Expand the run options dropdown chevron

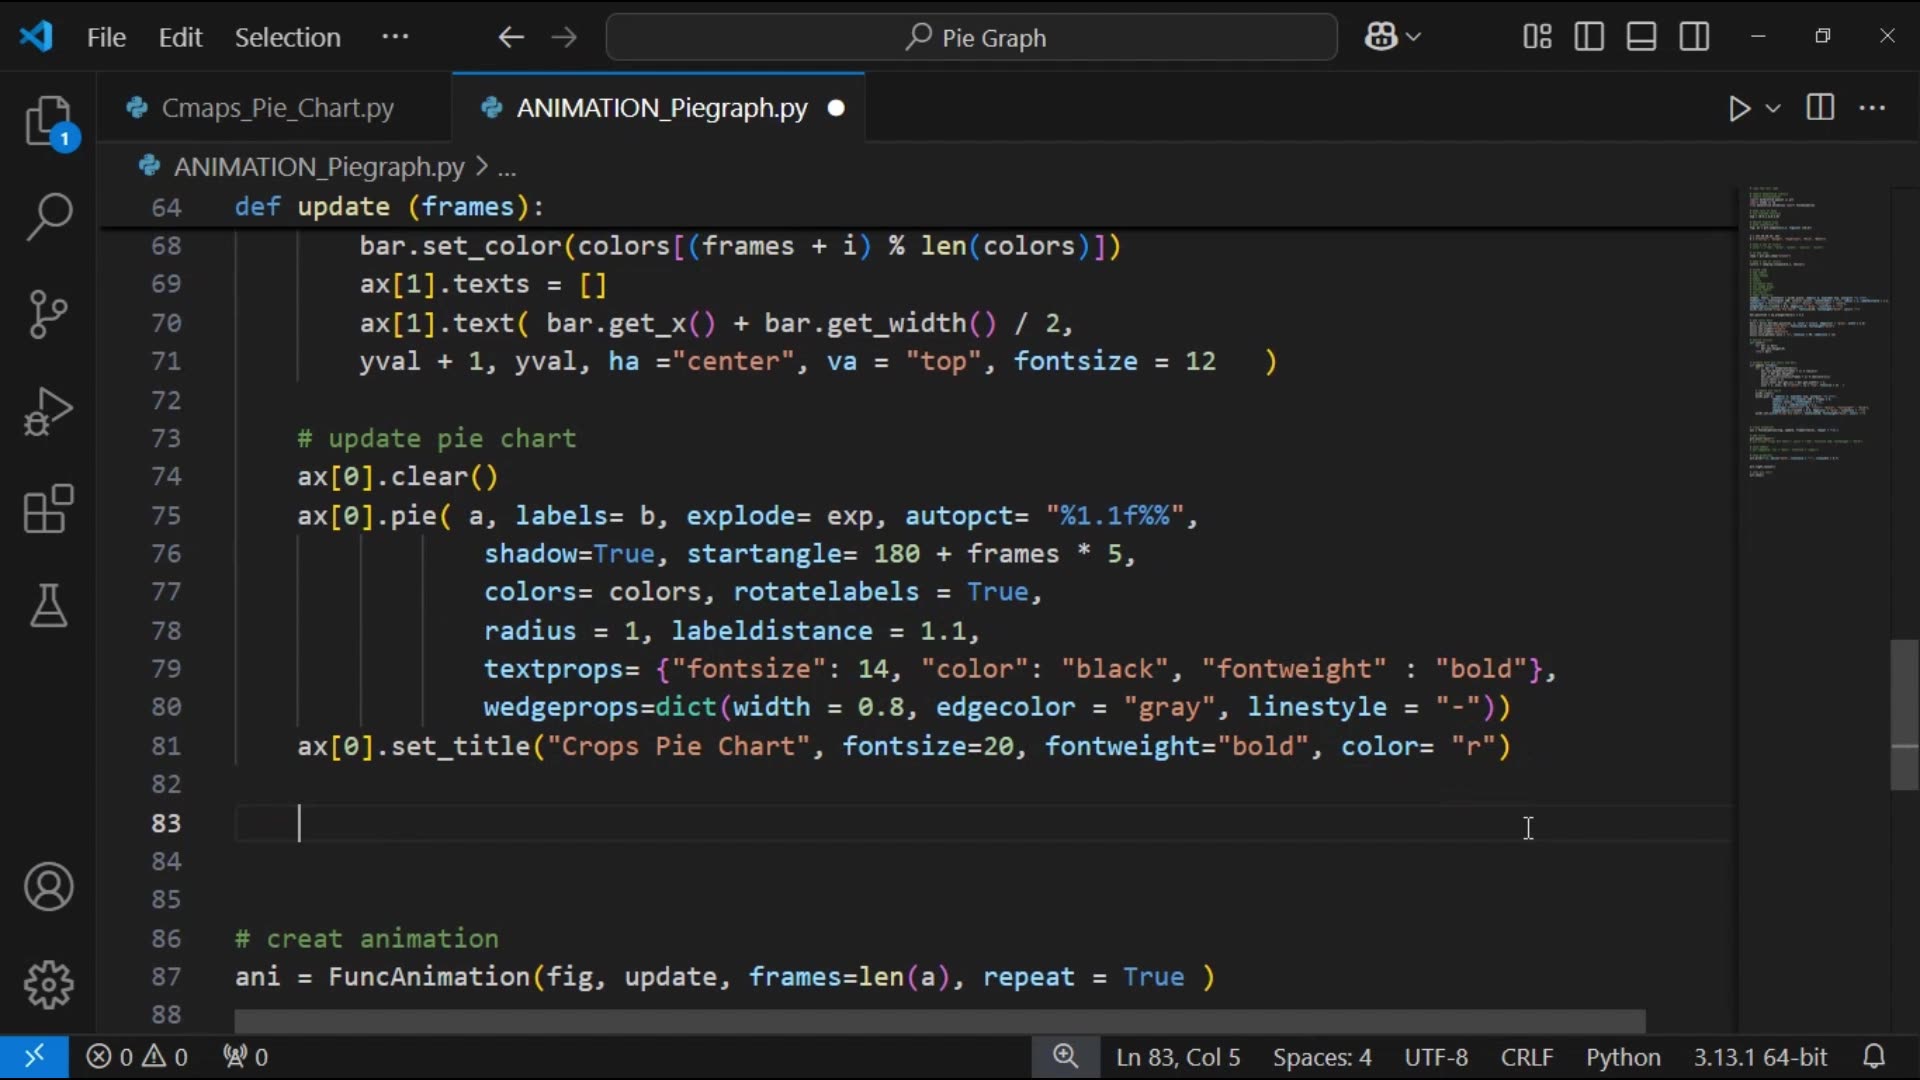click(1771, 109)
